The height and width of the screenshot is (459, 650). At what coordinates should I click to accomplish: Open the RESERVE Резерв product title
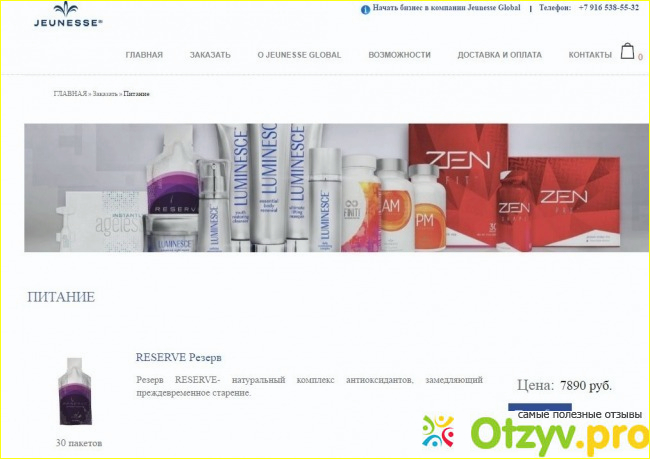(x=179, y=357)
